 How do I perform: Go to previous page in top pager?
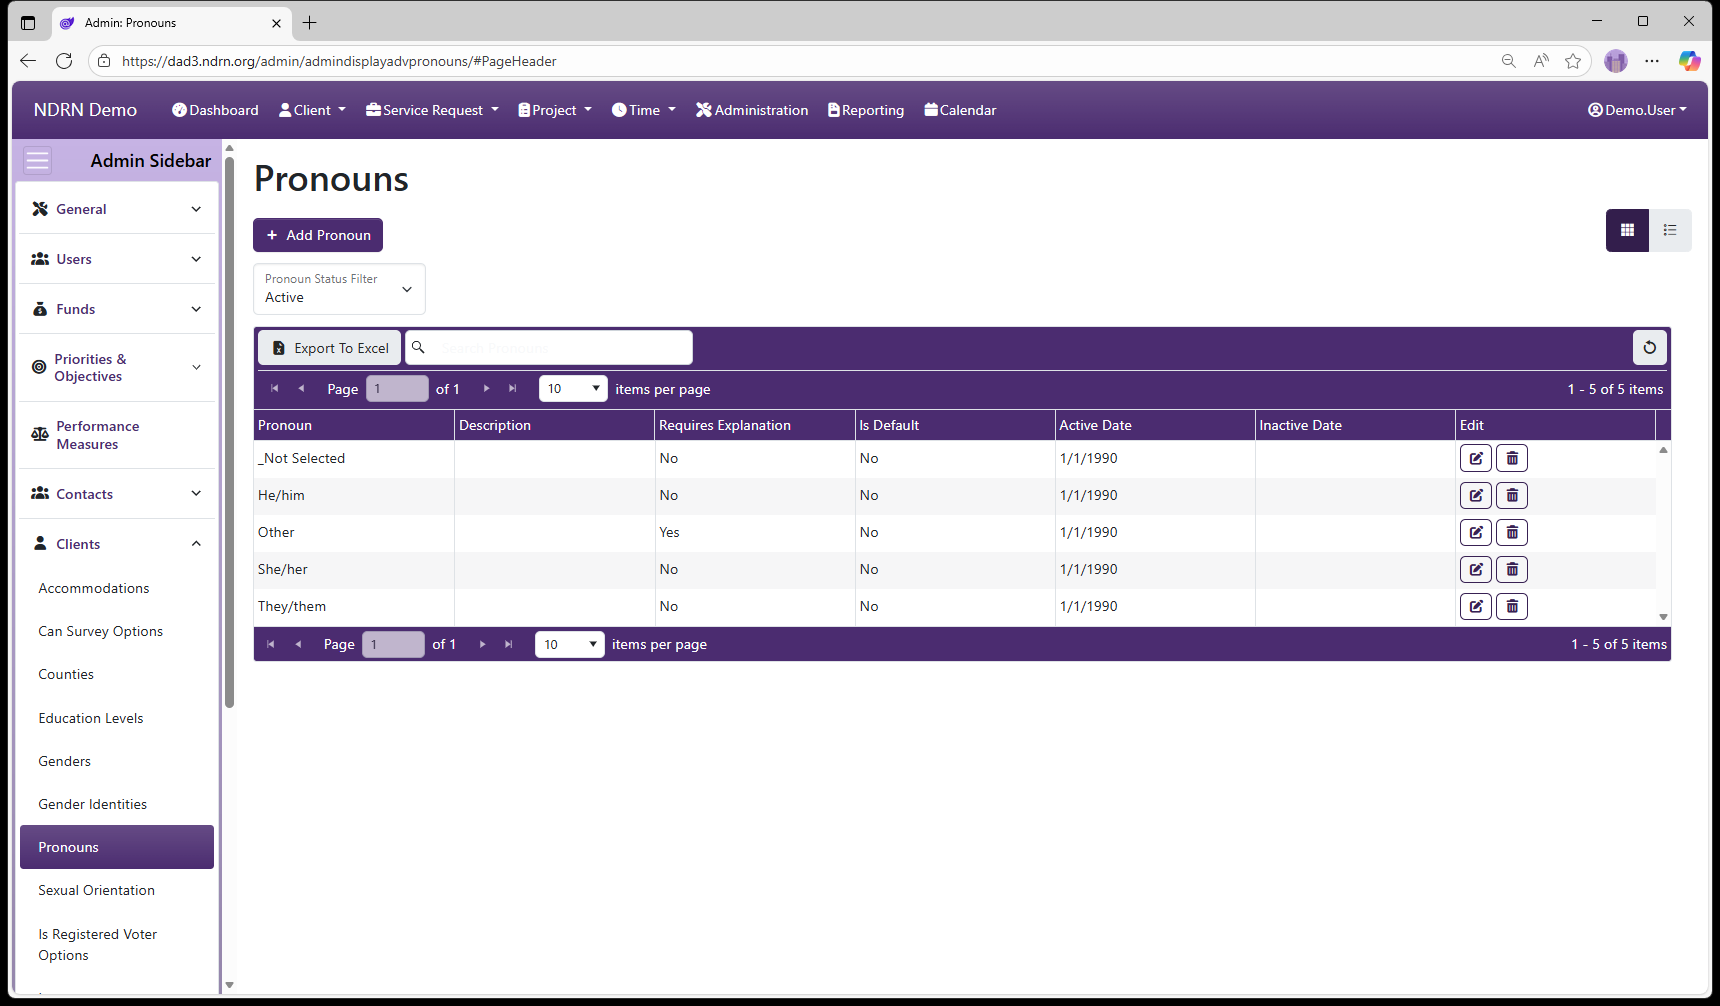[301, 389]
